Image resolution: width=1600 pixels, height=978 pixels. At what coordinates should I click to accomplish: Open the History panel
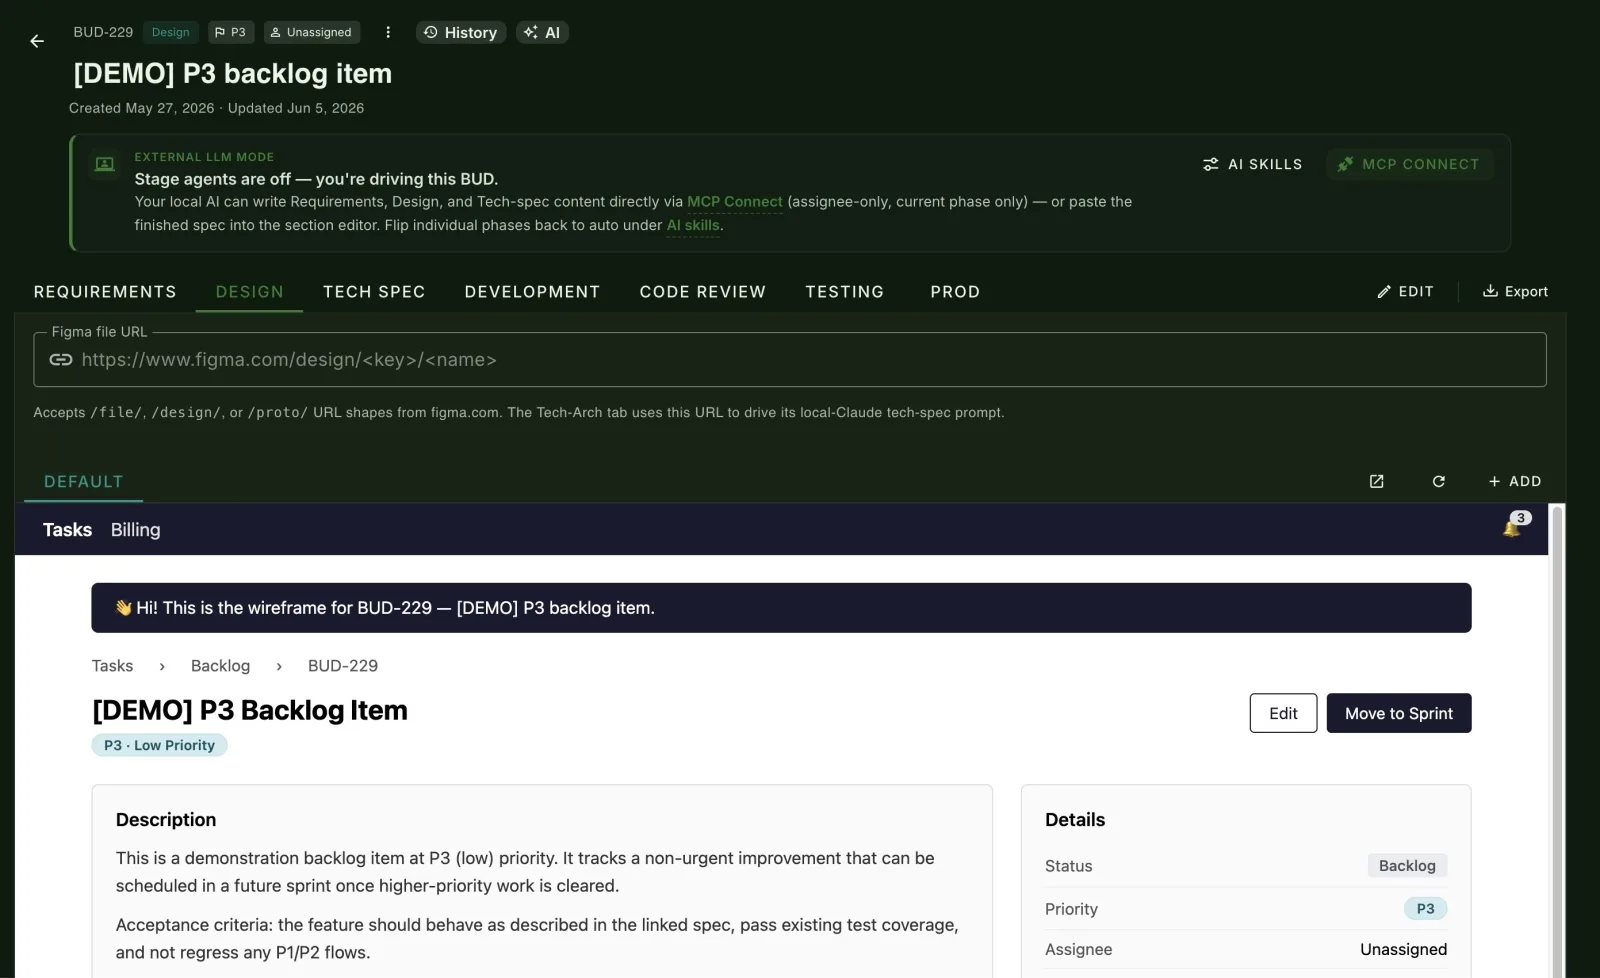[x=461, y=32]
